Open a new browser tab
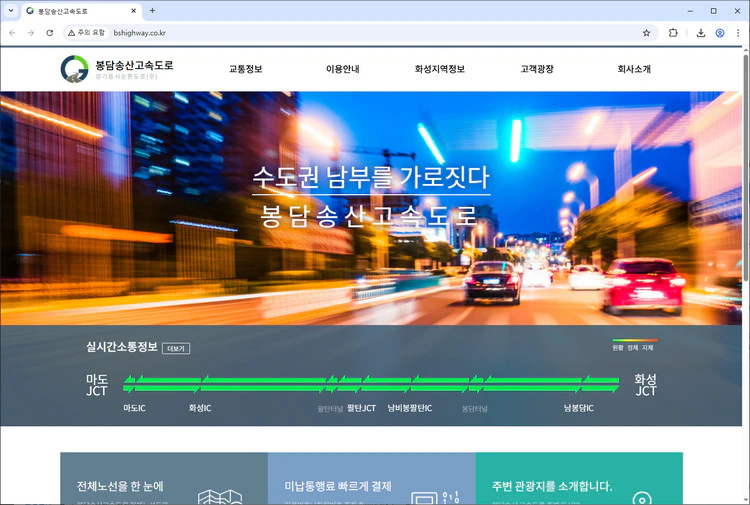This screenshot has height=505, width=750. (152, 11)
